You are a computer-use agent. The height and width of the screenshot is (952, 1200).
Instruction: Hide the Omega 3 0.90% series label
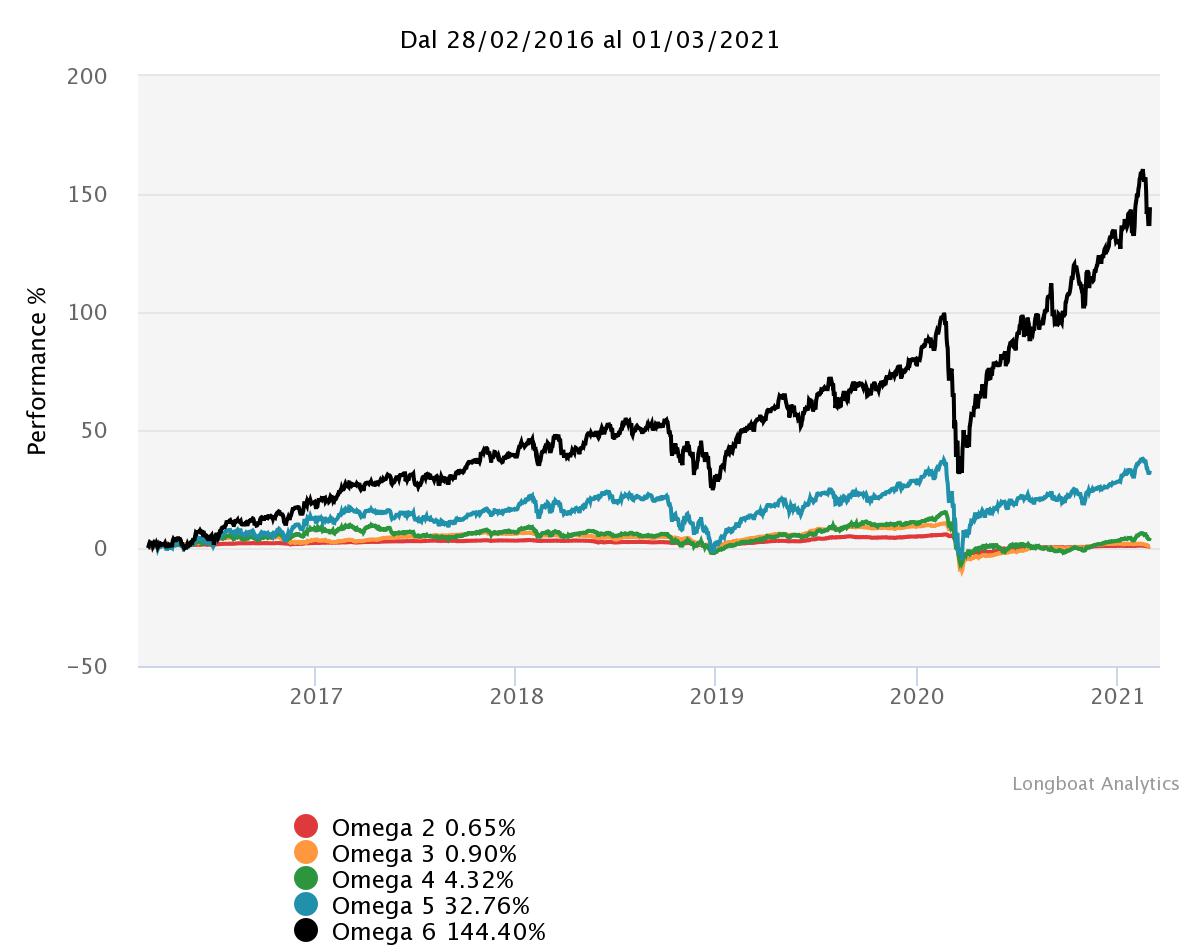click(424, 854)
